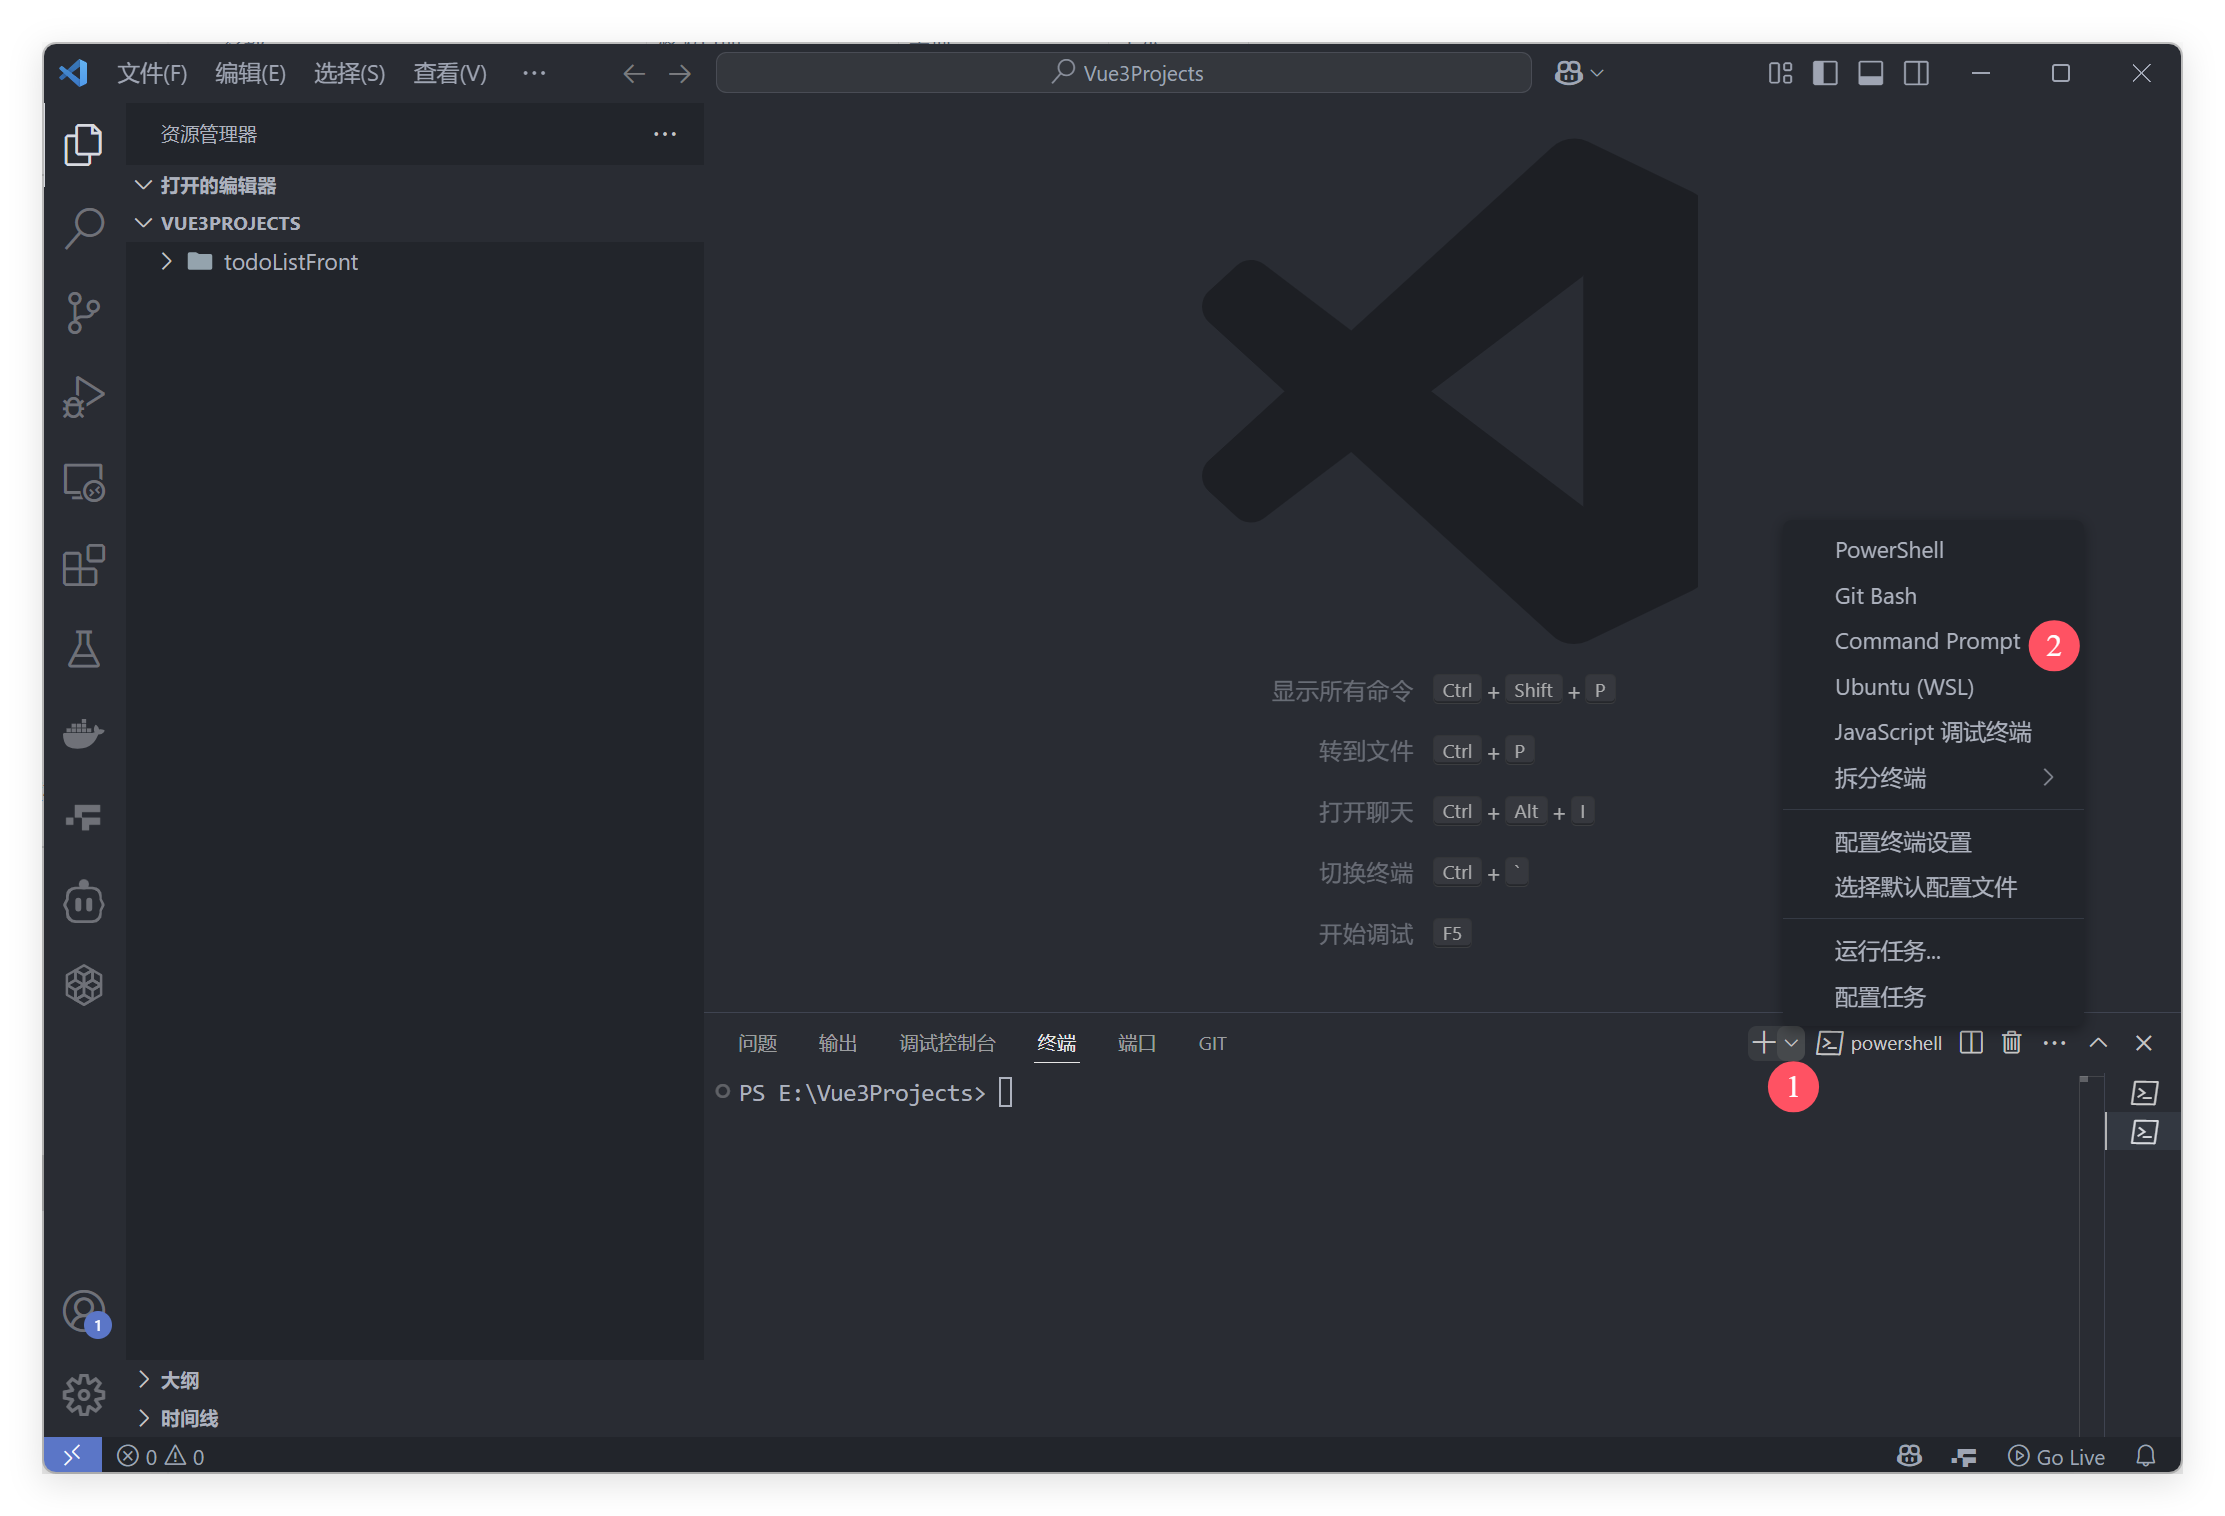Expand the todoListFront folder

tap(415, 262)
